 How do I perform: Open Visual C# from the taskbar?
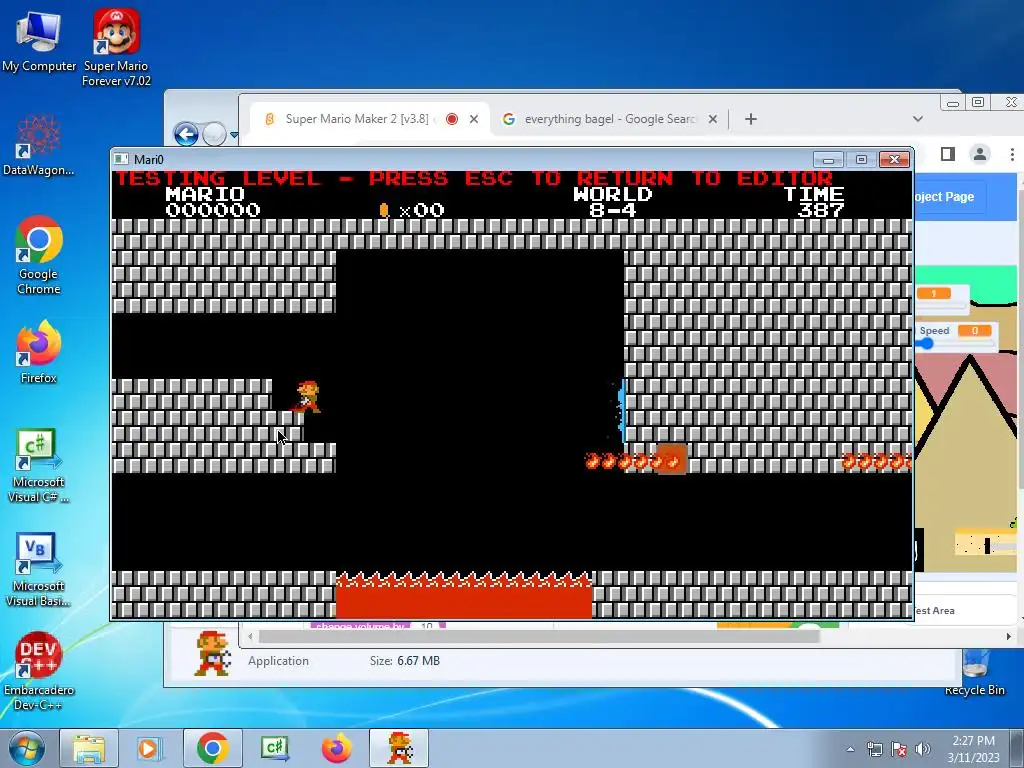274,748
